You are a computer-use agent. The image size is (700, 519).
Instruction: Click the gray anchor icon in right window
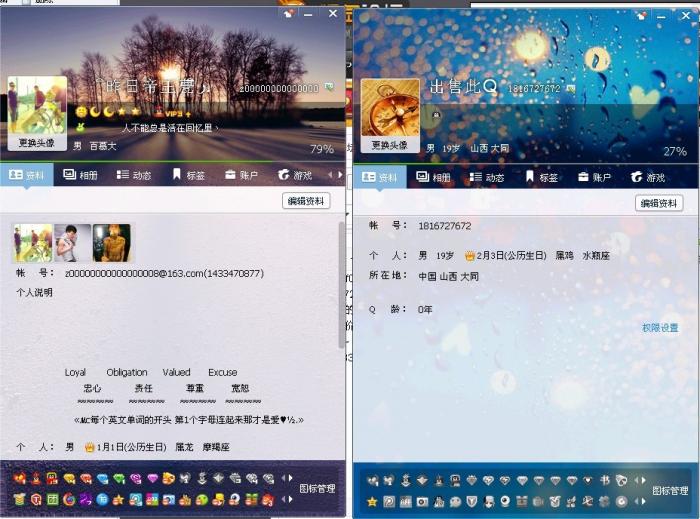[x=406, y=480]
